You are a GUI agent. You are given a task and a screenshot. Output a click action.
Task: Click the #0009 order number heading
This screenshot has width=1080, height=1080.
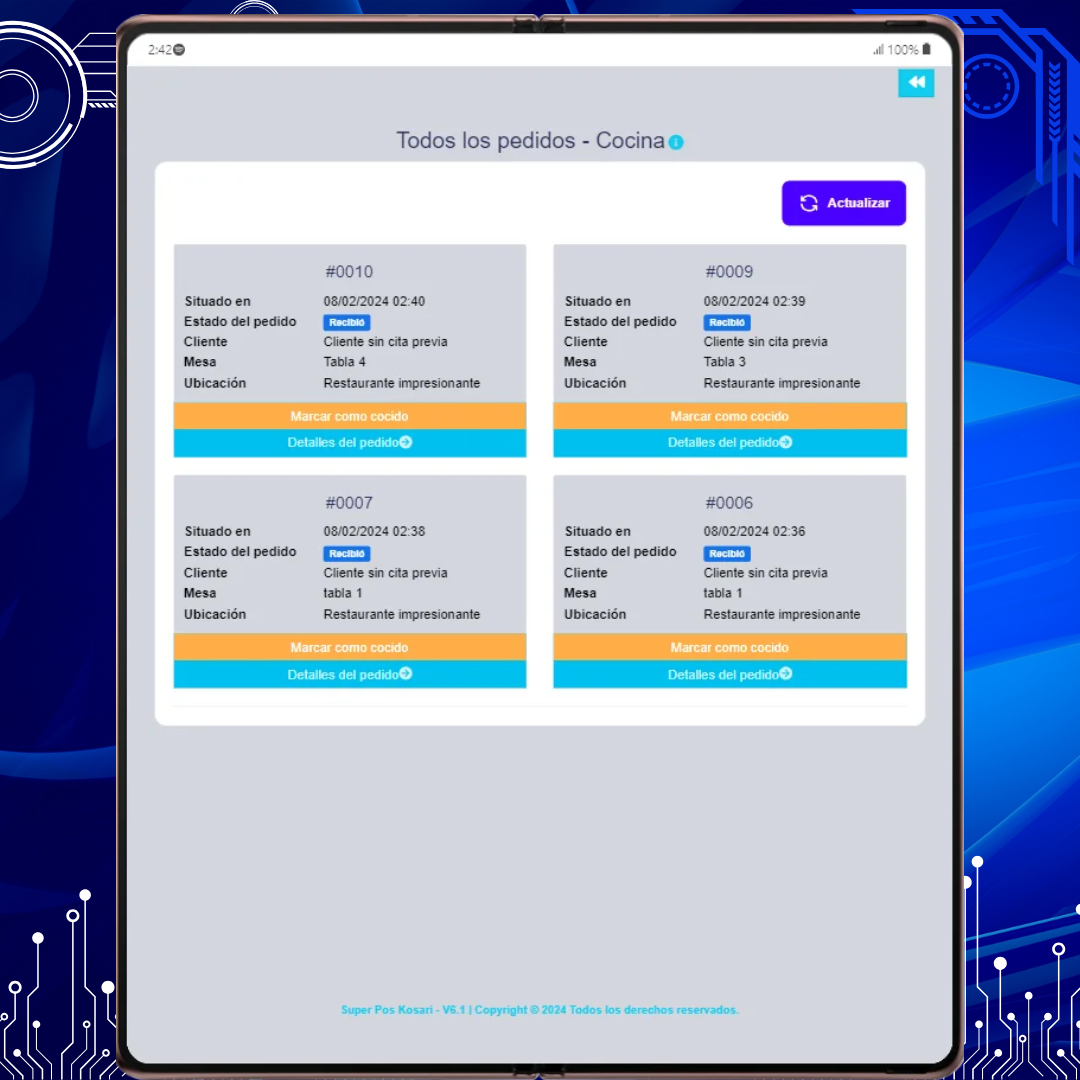click(x=729, y=272)
